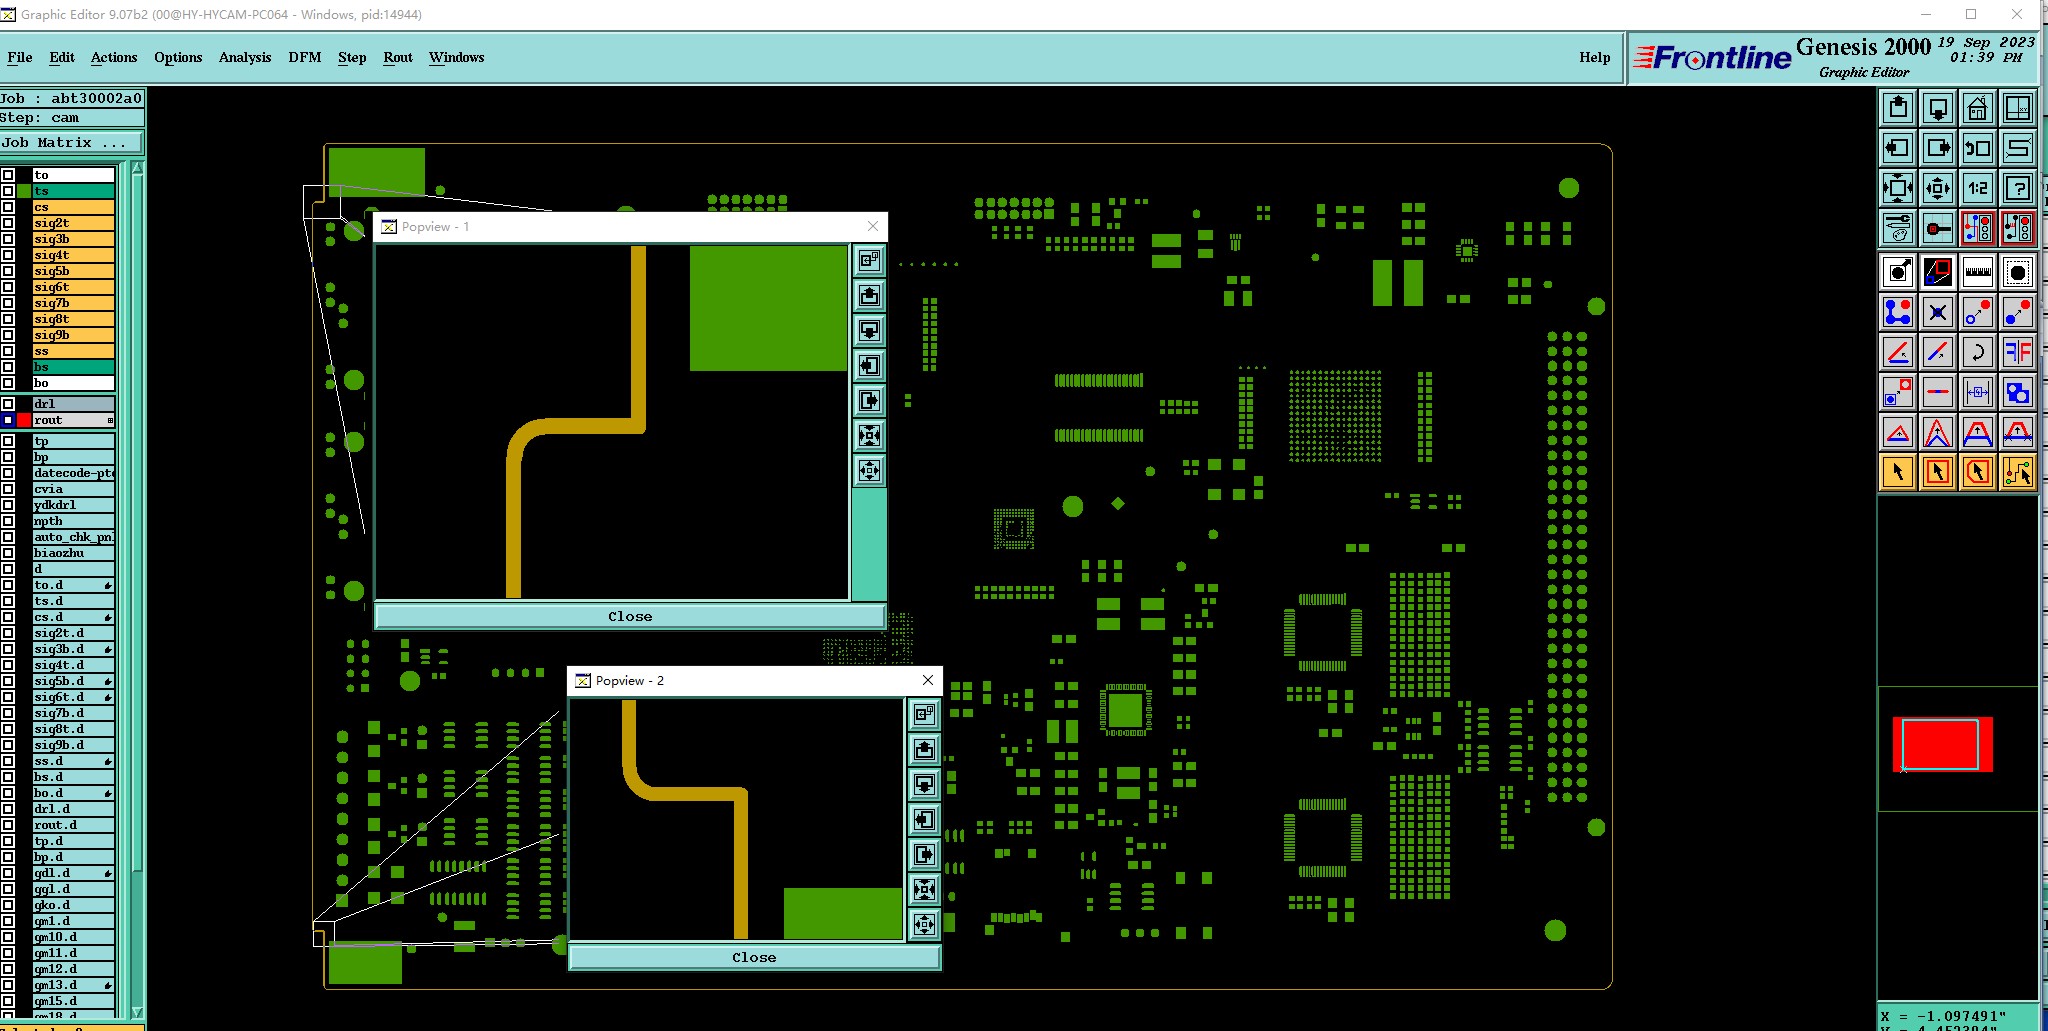Click the small square marker on rout row
The height and width of the screenshot is (1031, 2048).
(110, 420)
